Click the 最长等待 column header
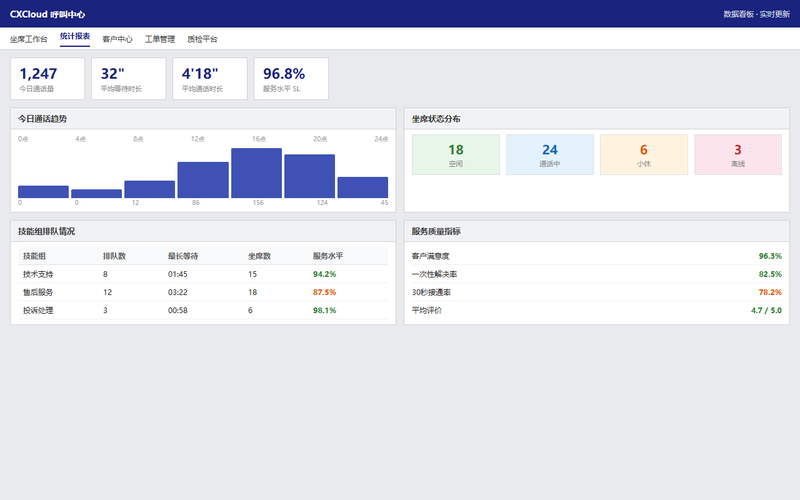800x500 pixels. 183,256
